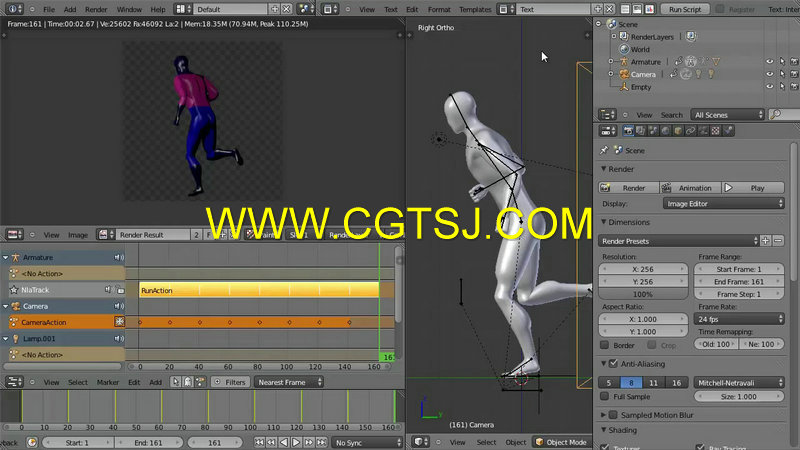Click the resolution percentage 100% slider
The height and width of the screenshot is (450, 800).
pyautogui.click(x=643, y=294)
